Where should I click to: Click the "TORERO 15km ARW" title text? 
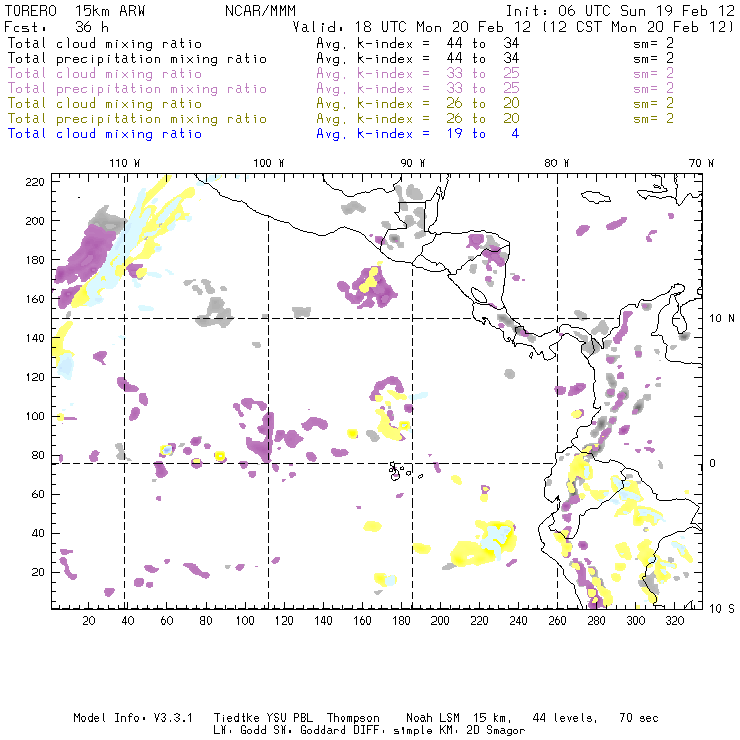pyautogui.click(x=75, y=11)
